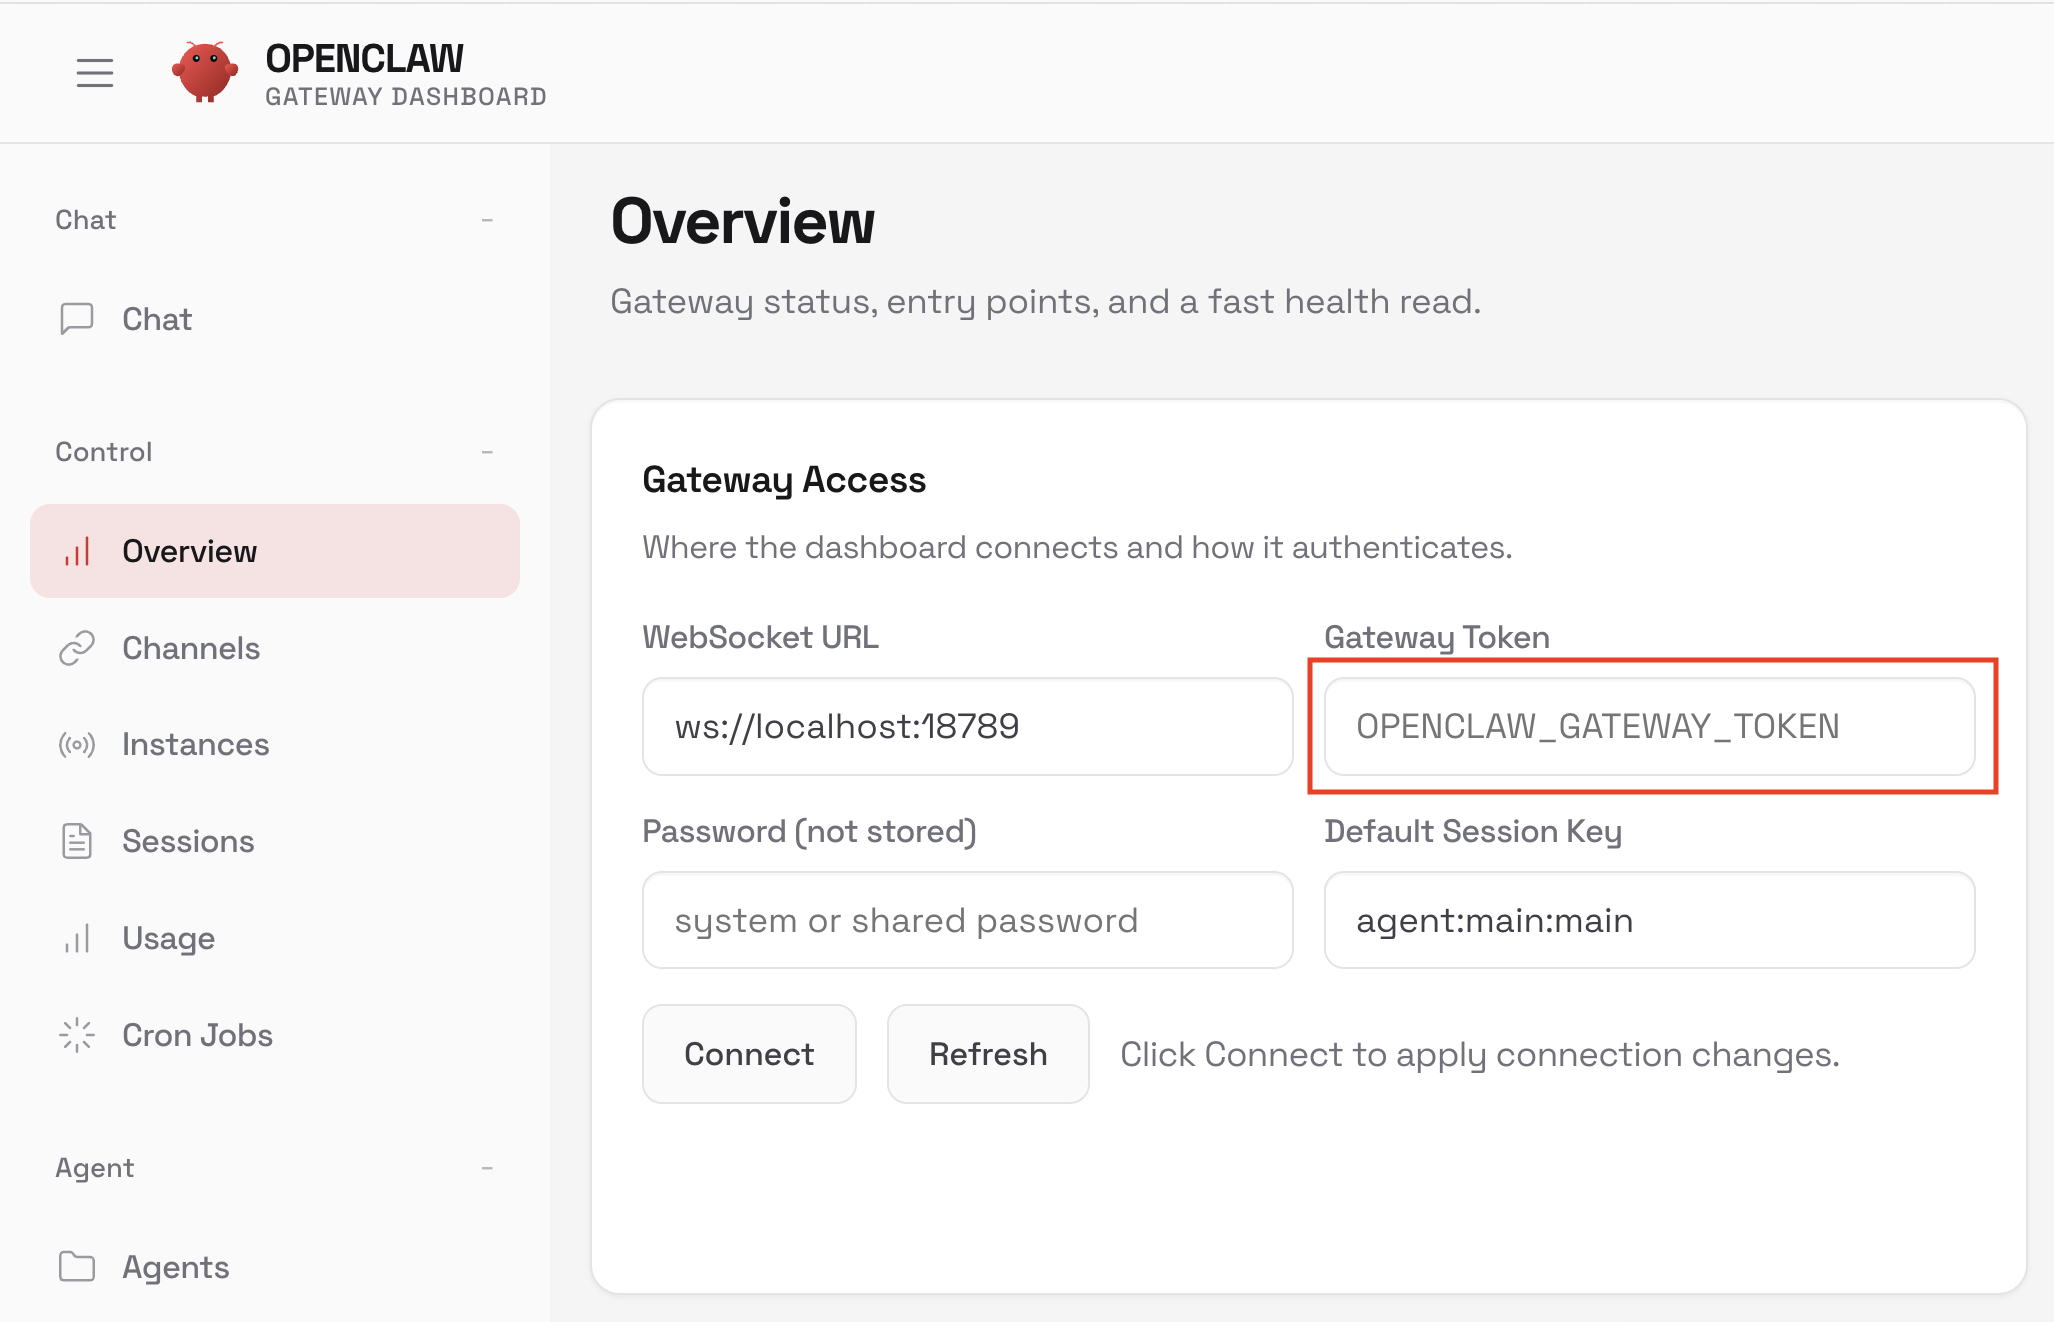Collapse the Chat sidebar section
The width and height of the screenshot is (2054, 1322).
click(x=487, y=220)
